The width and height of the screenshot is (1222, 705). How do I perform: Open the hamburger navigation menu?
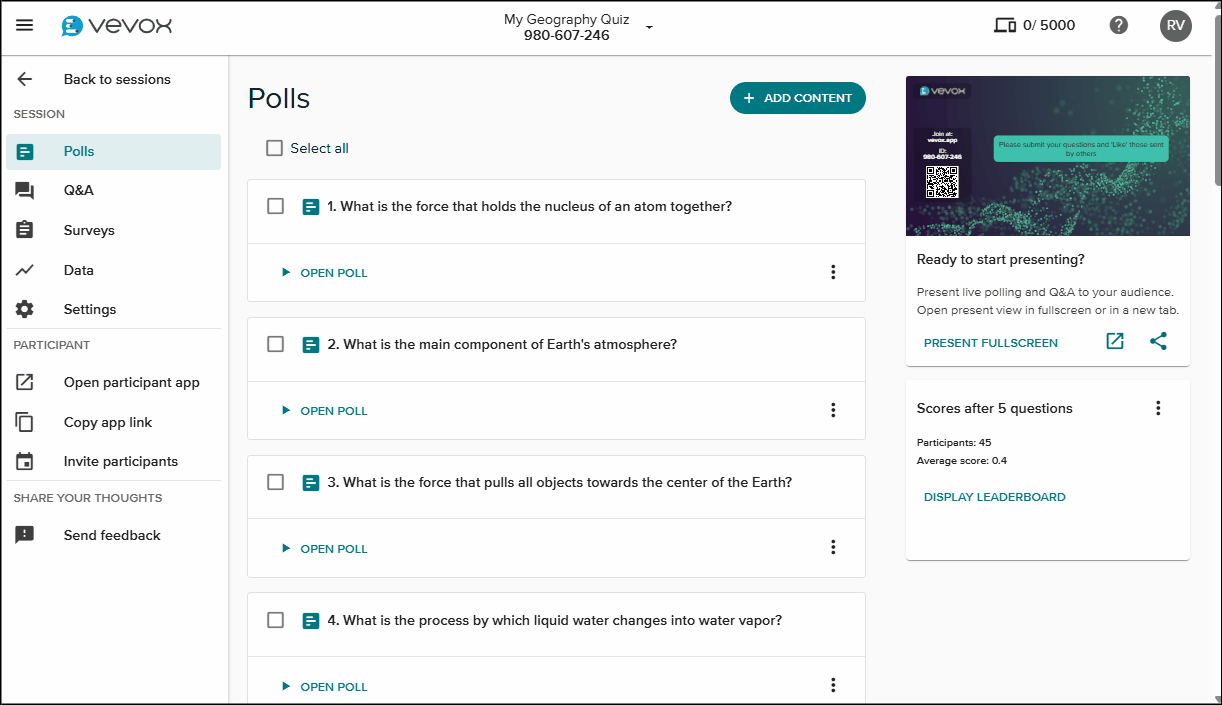[x=25, y=26]
